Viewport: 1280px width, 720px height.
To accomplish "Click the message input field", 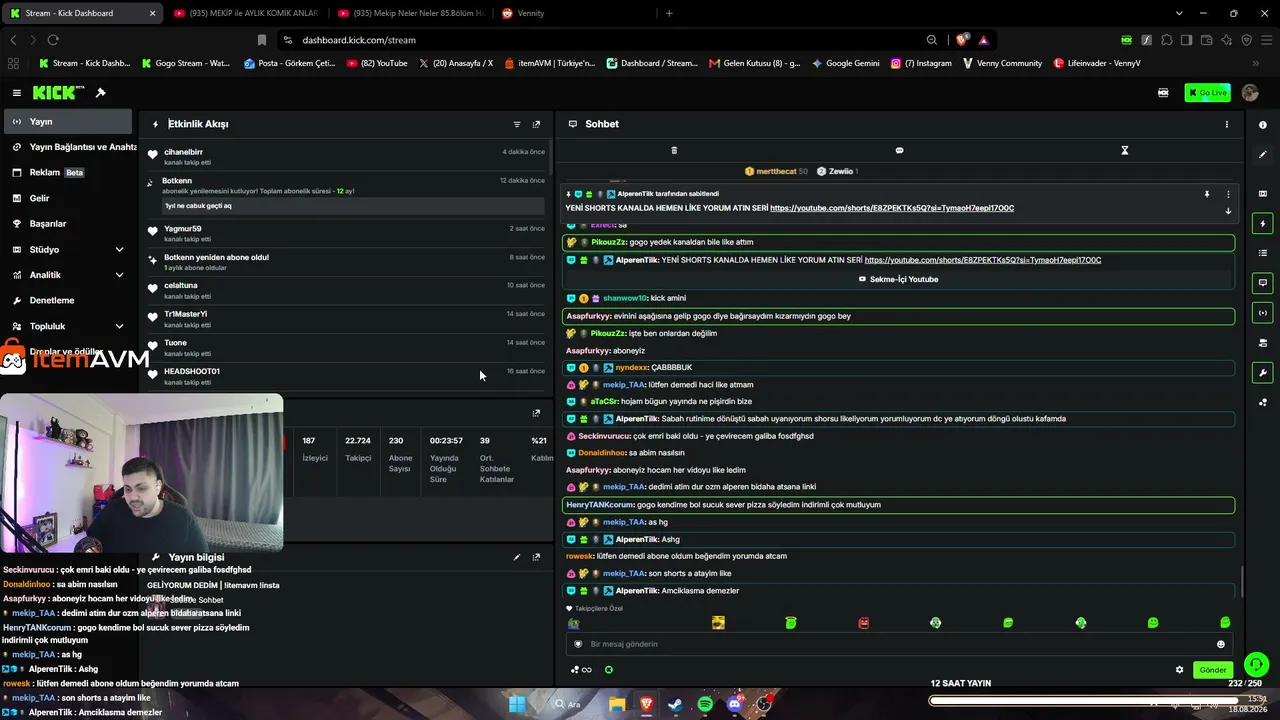I will [898, 644].
